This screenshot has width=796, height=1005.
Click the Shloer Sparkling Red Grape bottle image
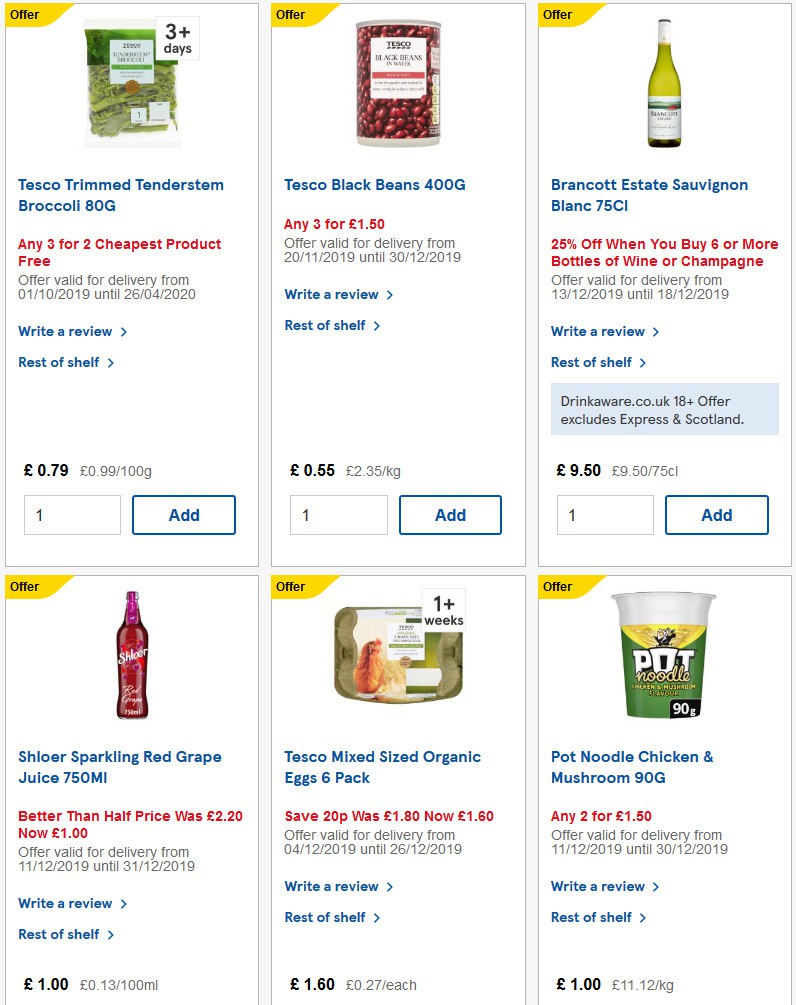[132, 655]
